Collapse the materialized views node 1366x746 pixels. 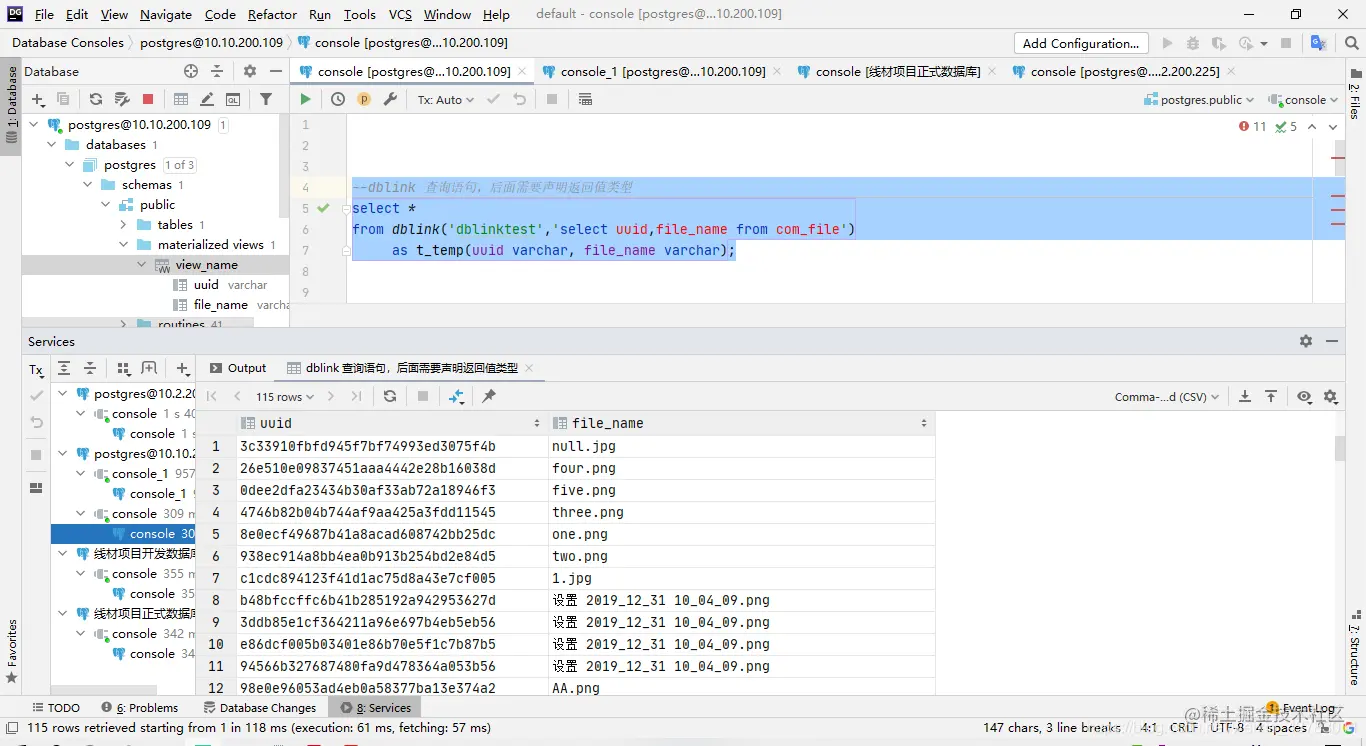click(123, 245)
